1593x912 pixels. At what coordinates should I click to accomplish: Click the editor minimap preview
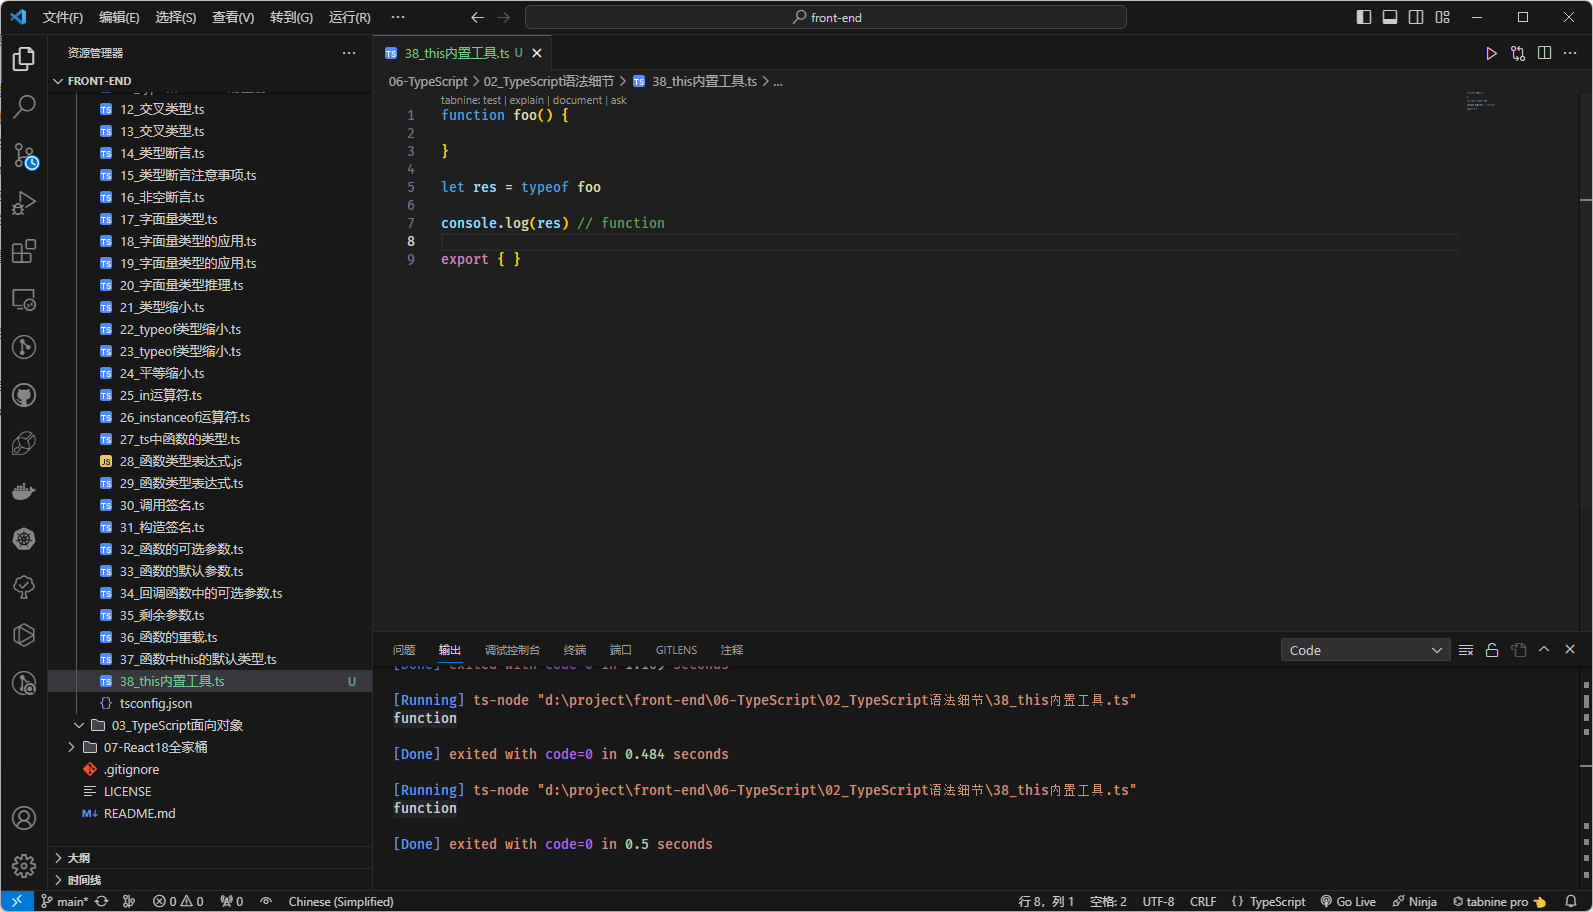(1480, 101)
